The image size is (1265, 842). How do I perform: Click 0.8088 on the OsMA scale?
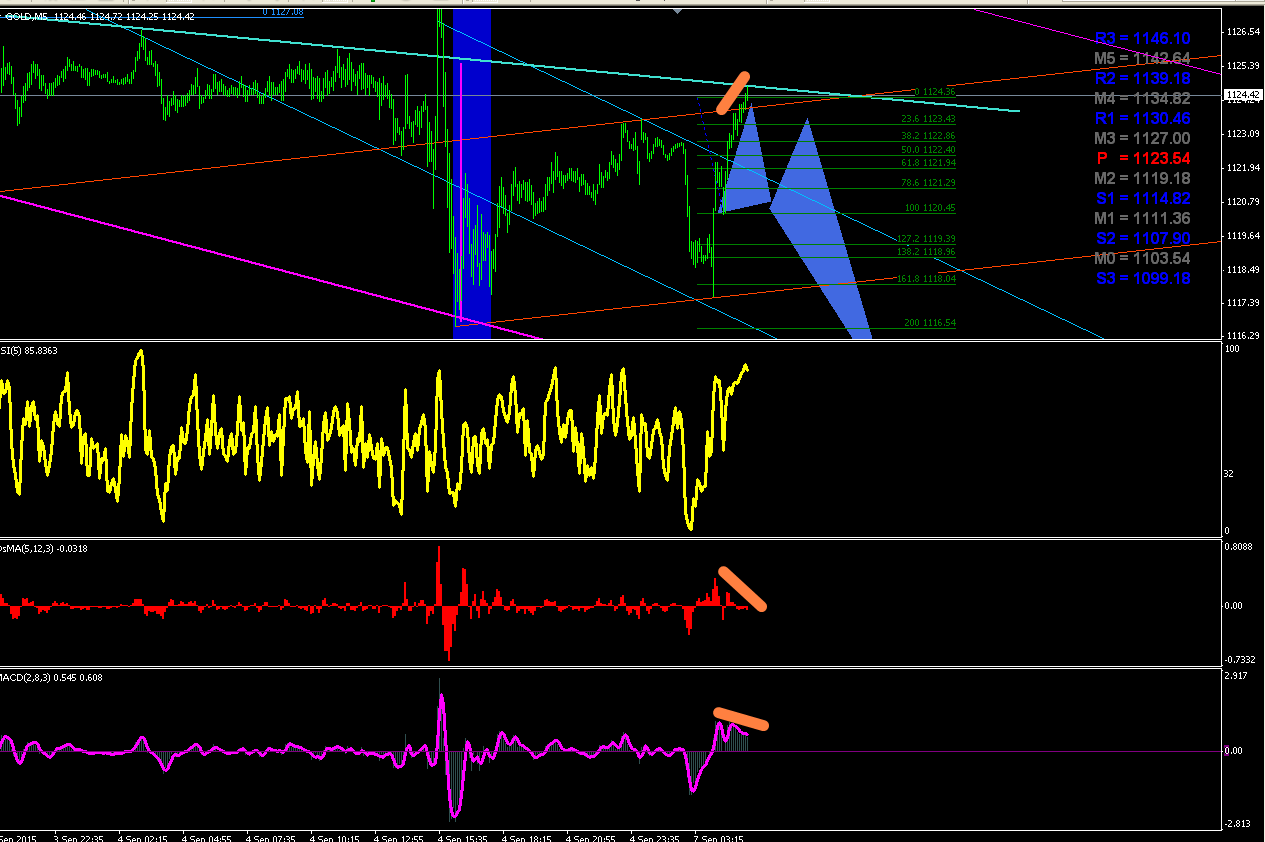(x=1241, y=548)
